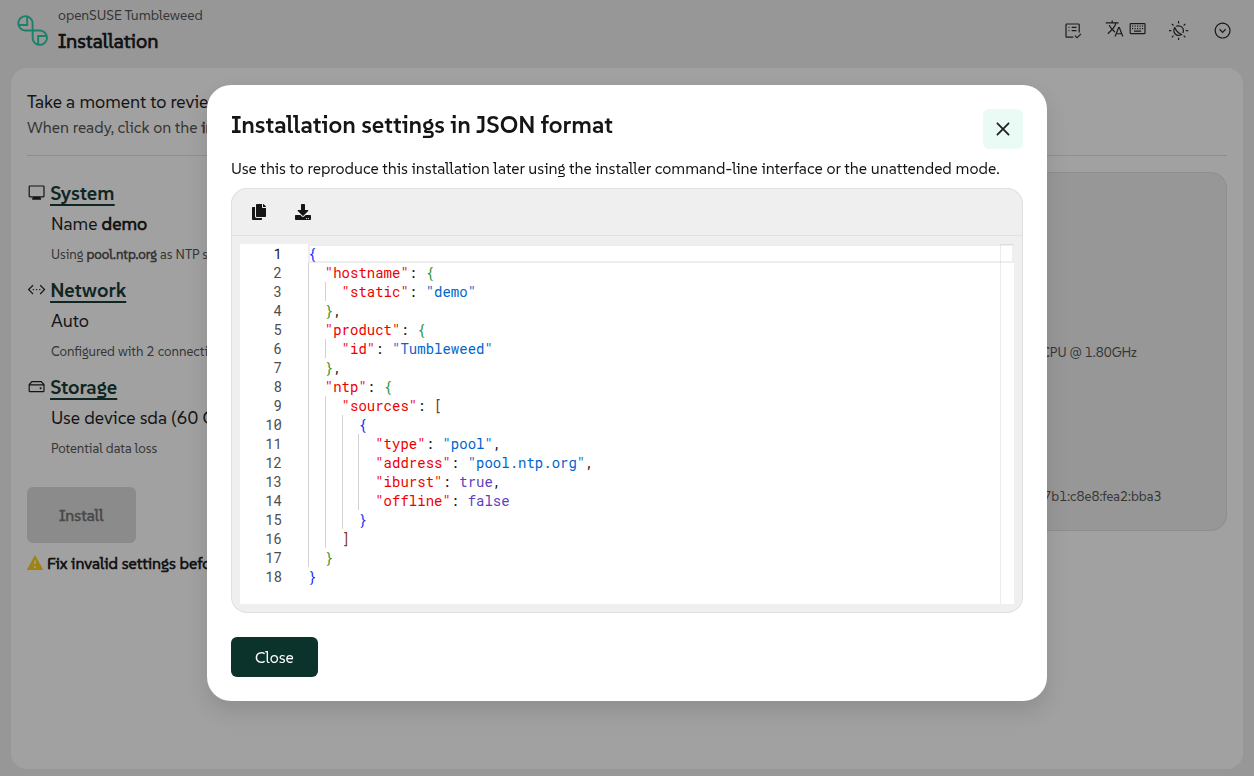Click the warning triangle icon
Image resolution: width=1254 pixels, height=776 pixels.
coord(35,563)
